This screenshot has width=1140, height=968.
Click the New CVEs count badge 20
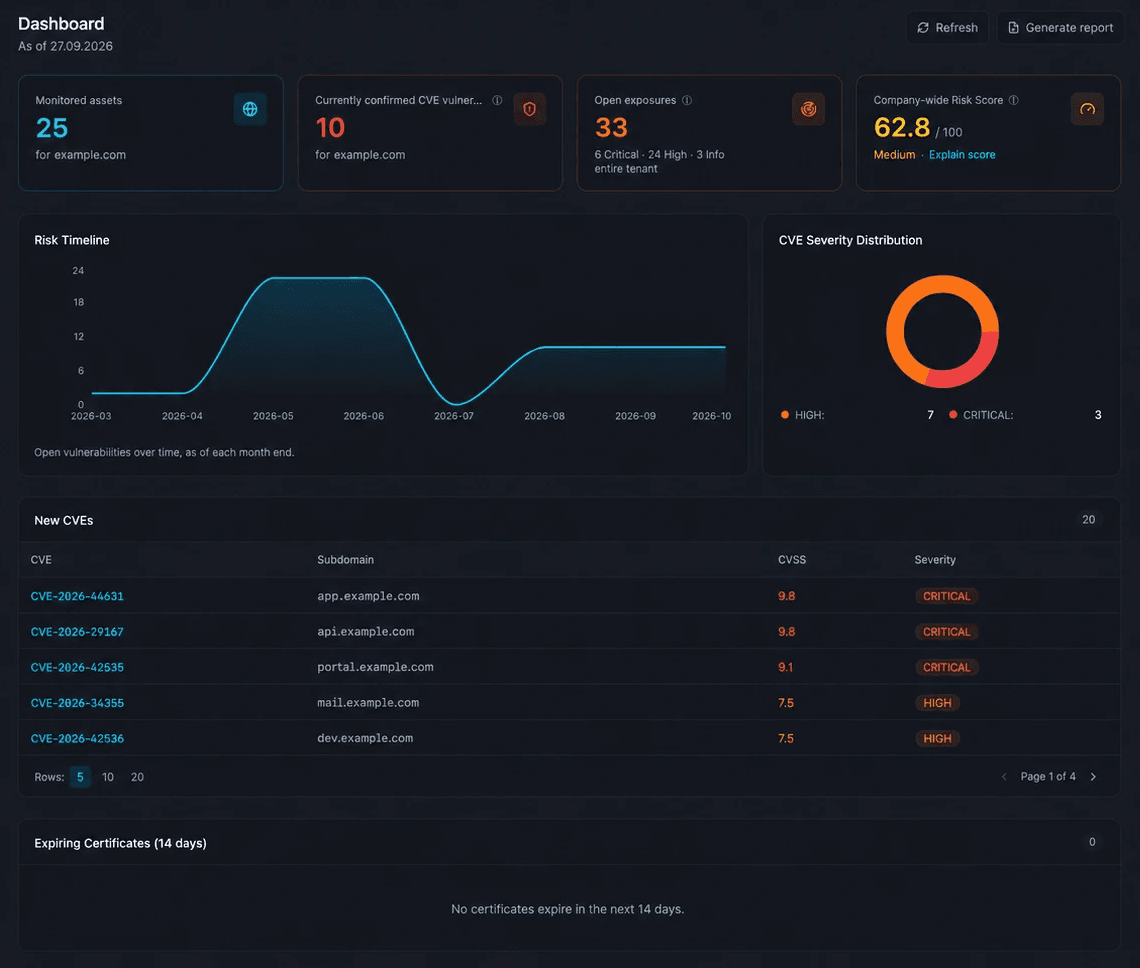[1088, 519]
